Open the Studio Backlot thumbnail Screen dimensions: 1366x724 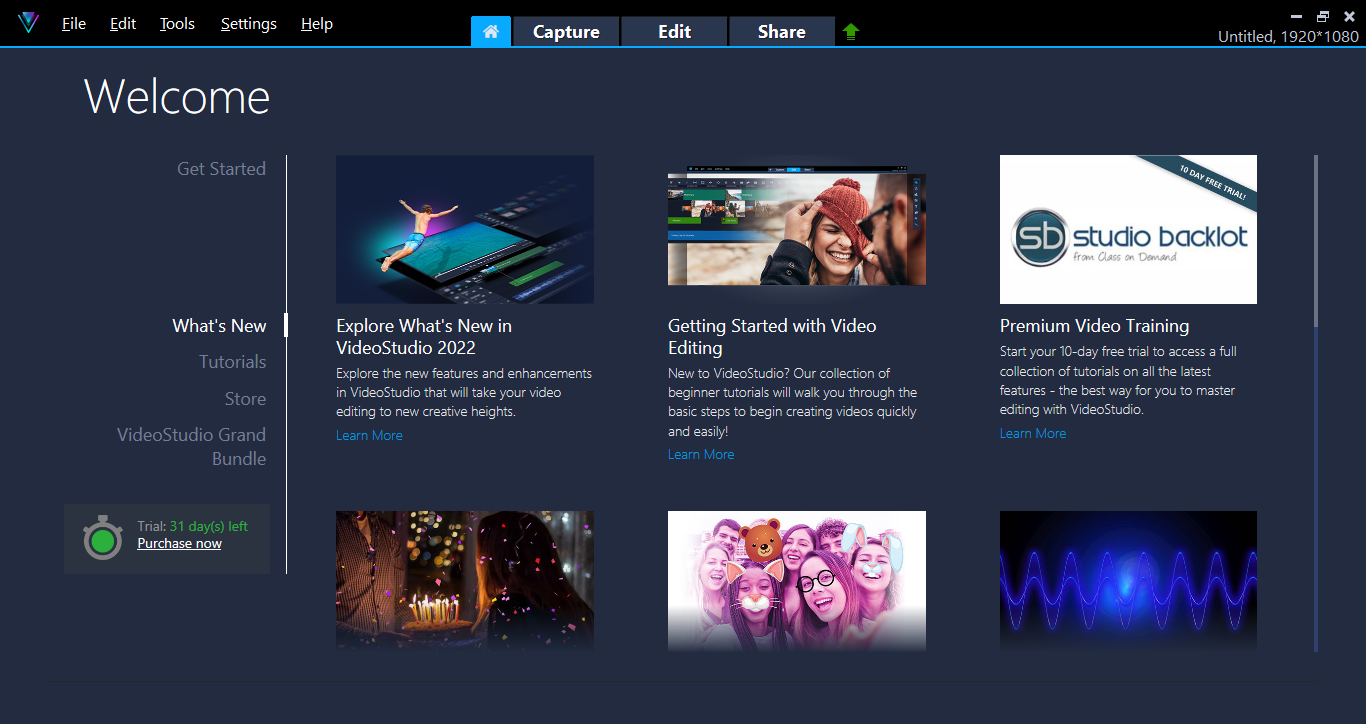(x=1128, y=229)
